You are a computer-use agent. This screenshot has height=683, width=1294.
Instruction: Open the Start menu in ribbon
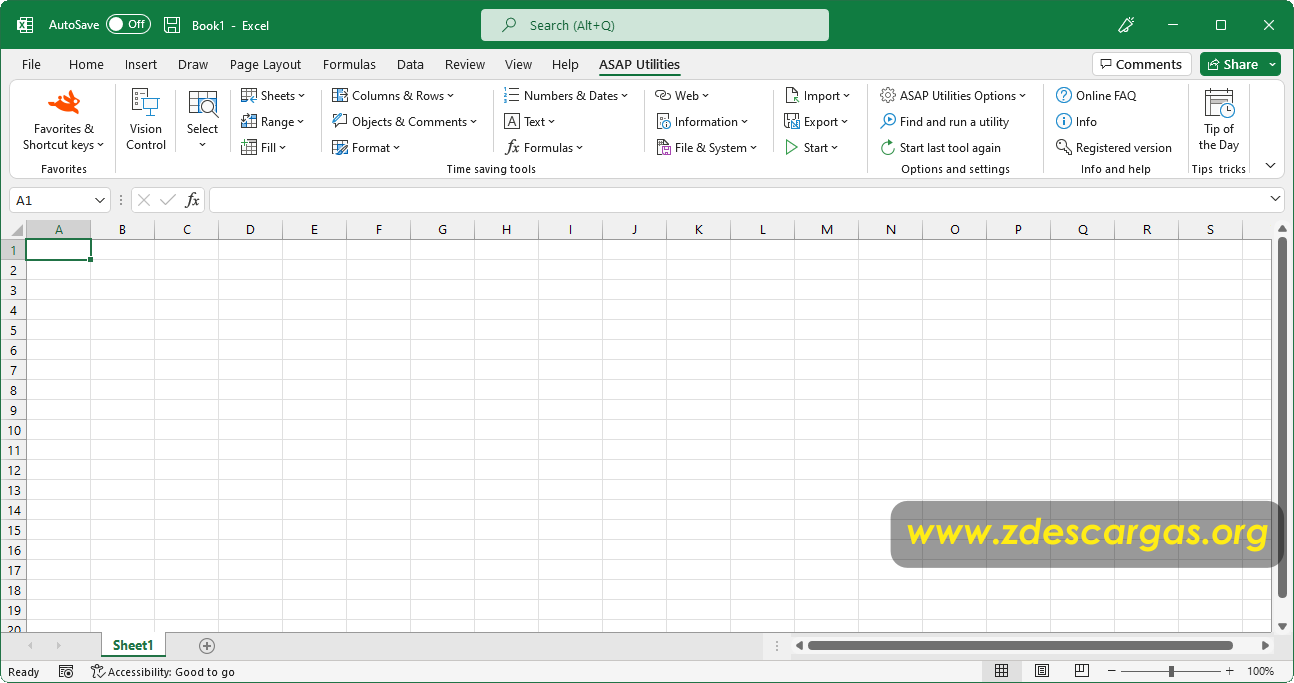pyautogui.click(x=811, y=148)
